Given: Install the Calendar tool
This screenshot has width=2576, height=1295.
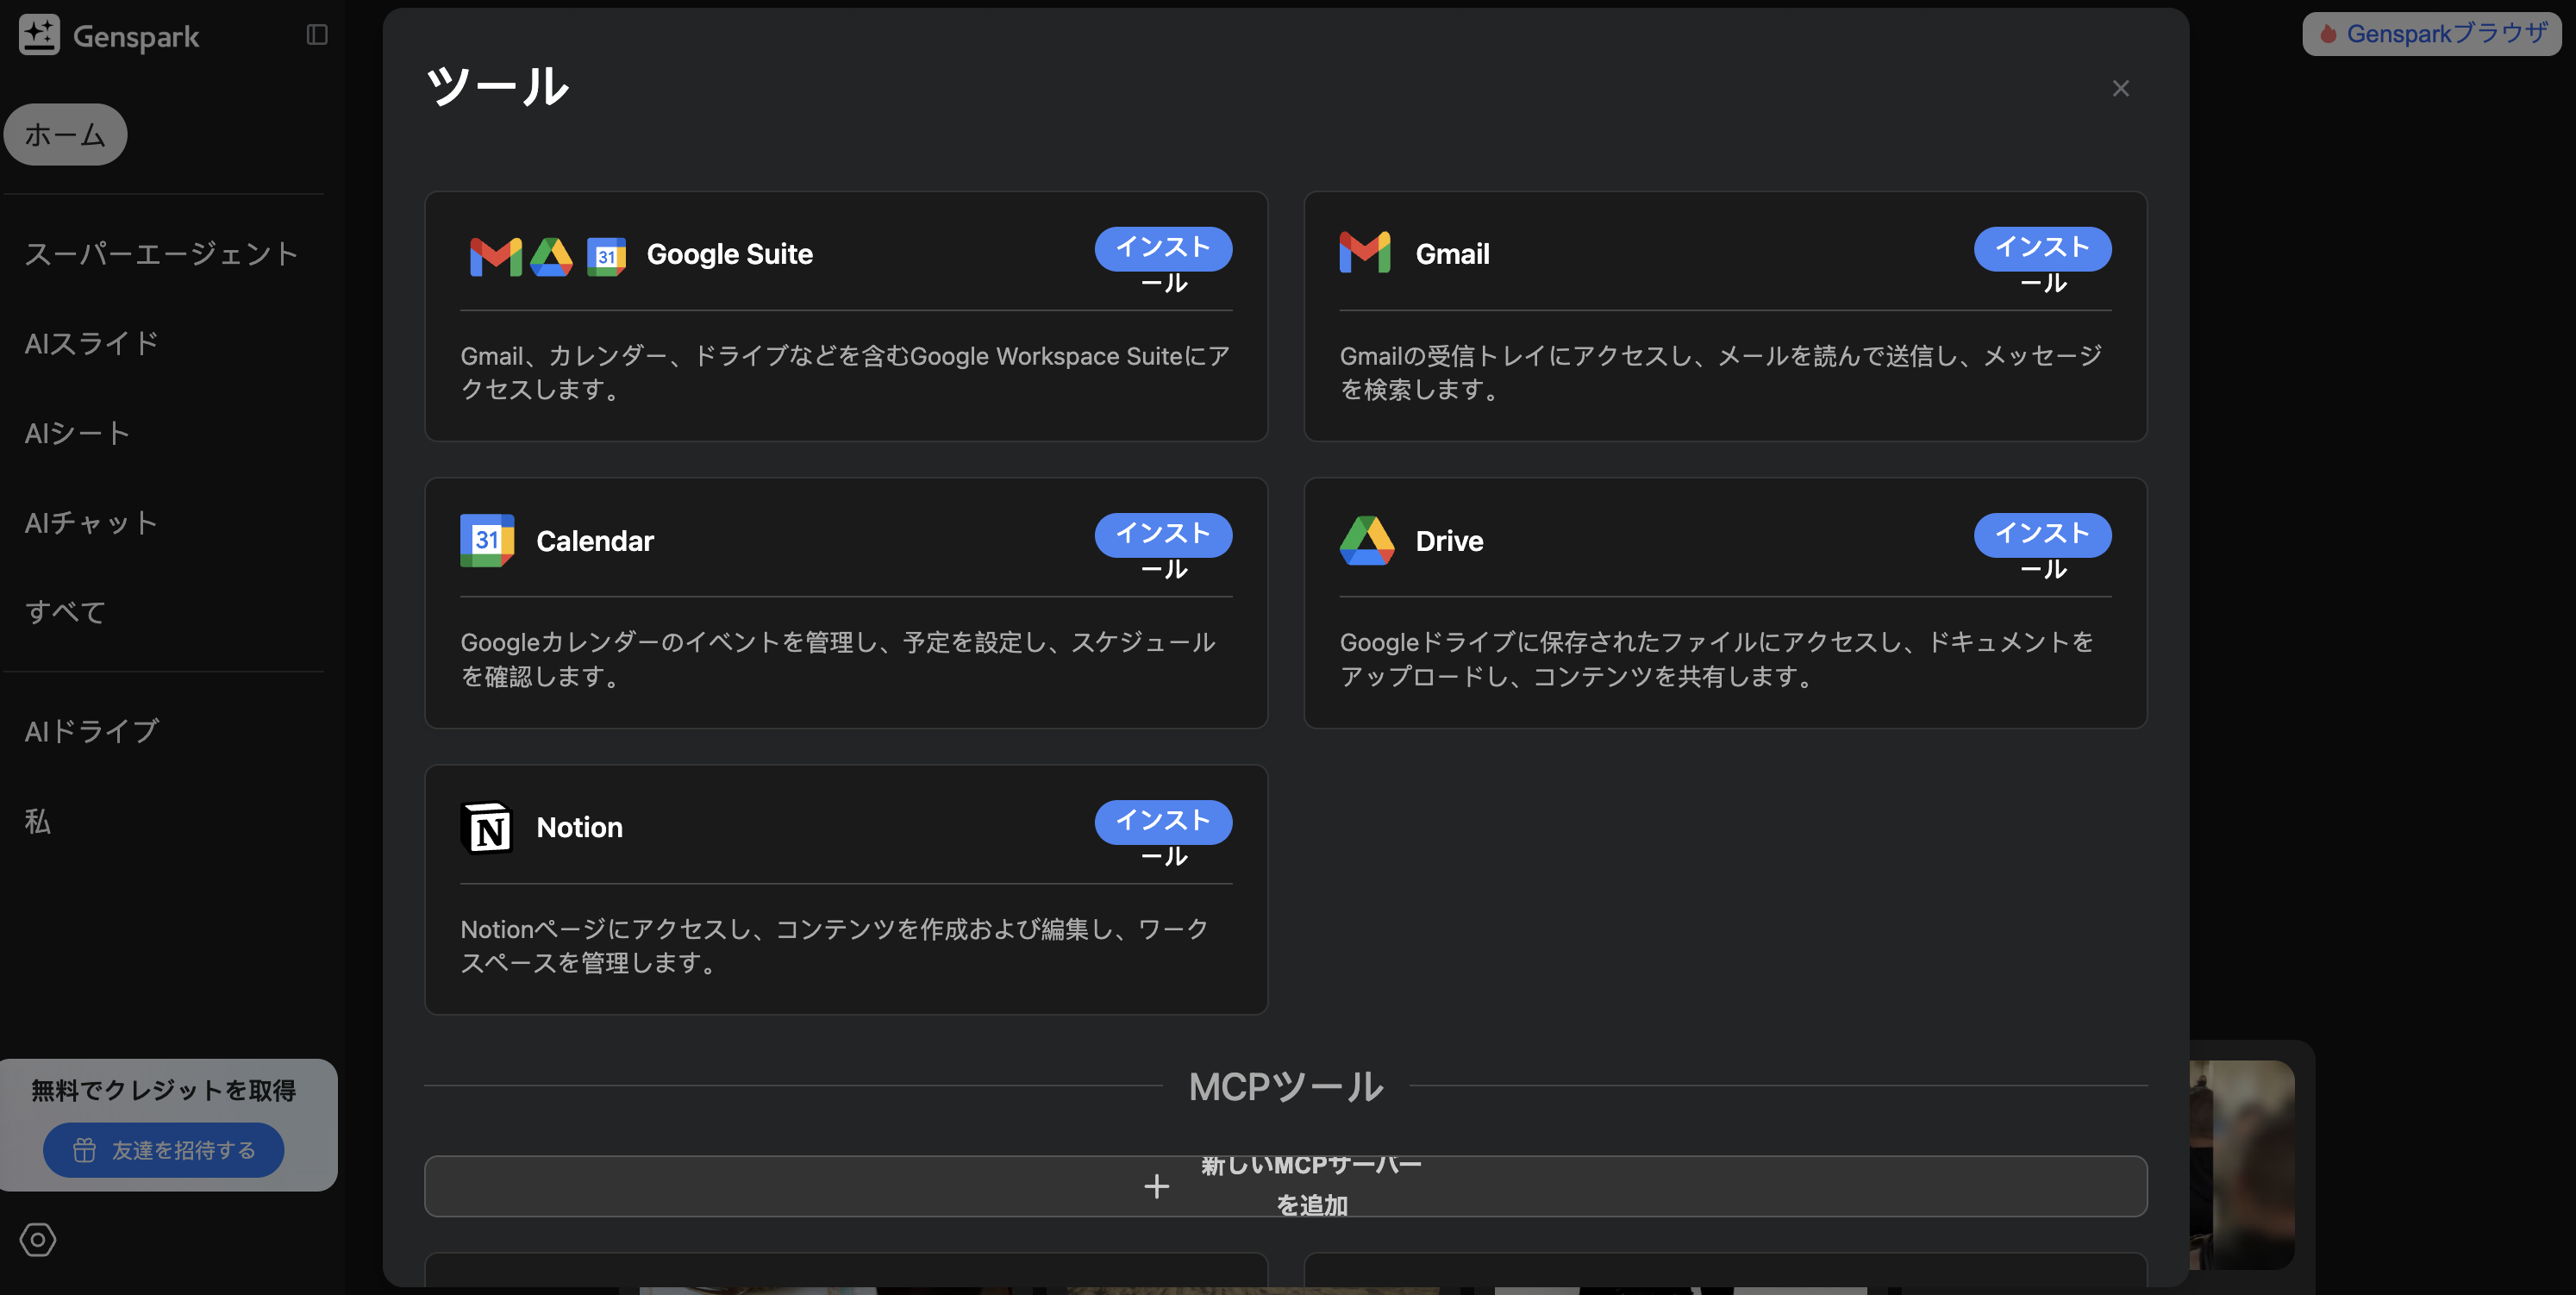Looking at the screenshot, I should pyautogui.click(x=1163, y=535).
